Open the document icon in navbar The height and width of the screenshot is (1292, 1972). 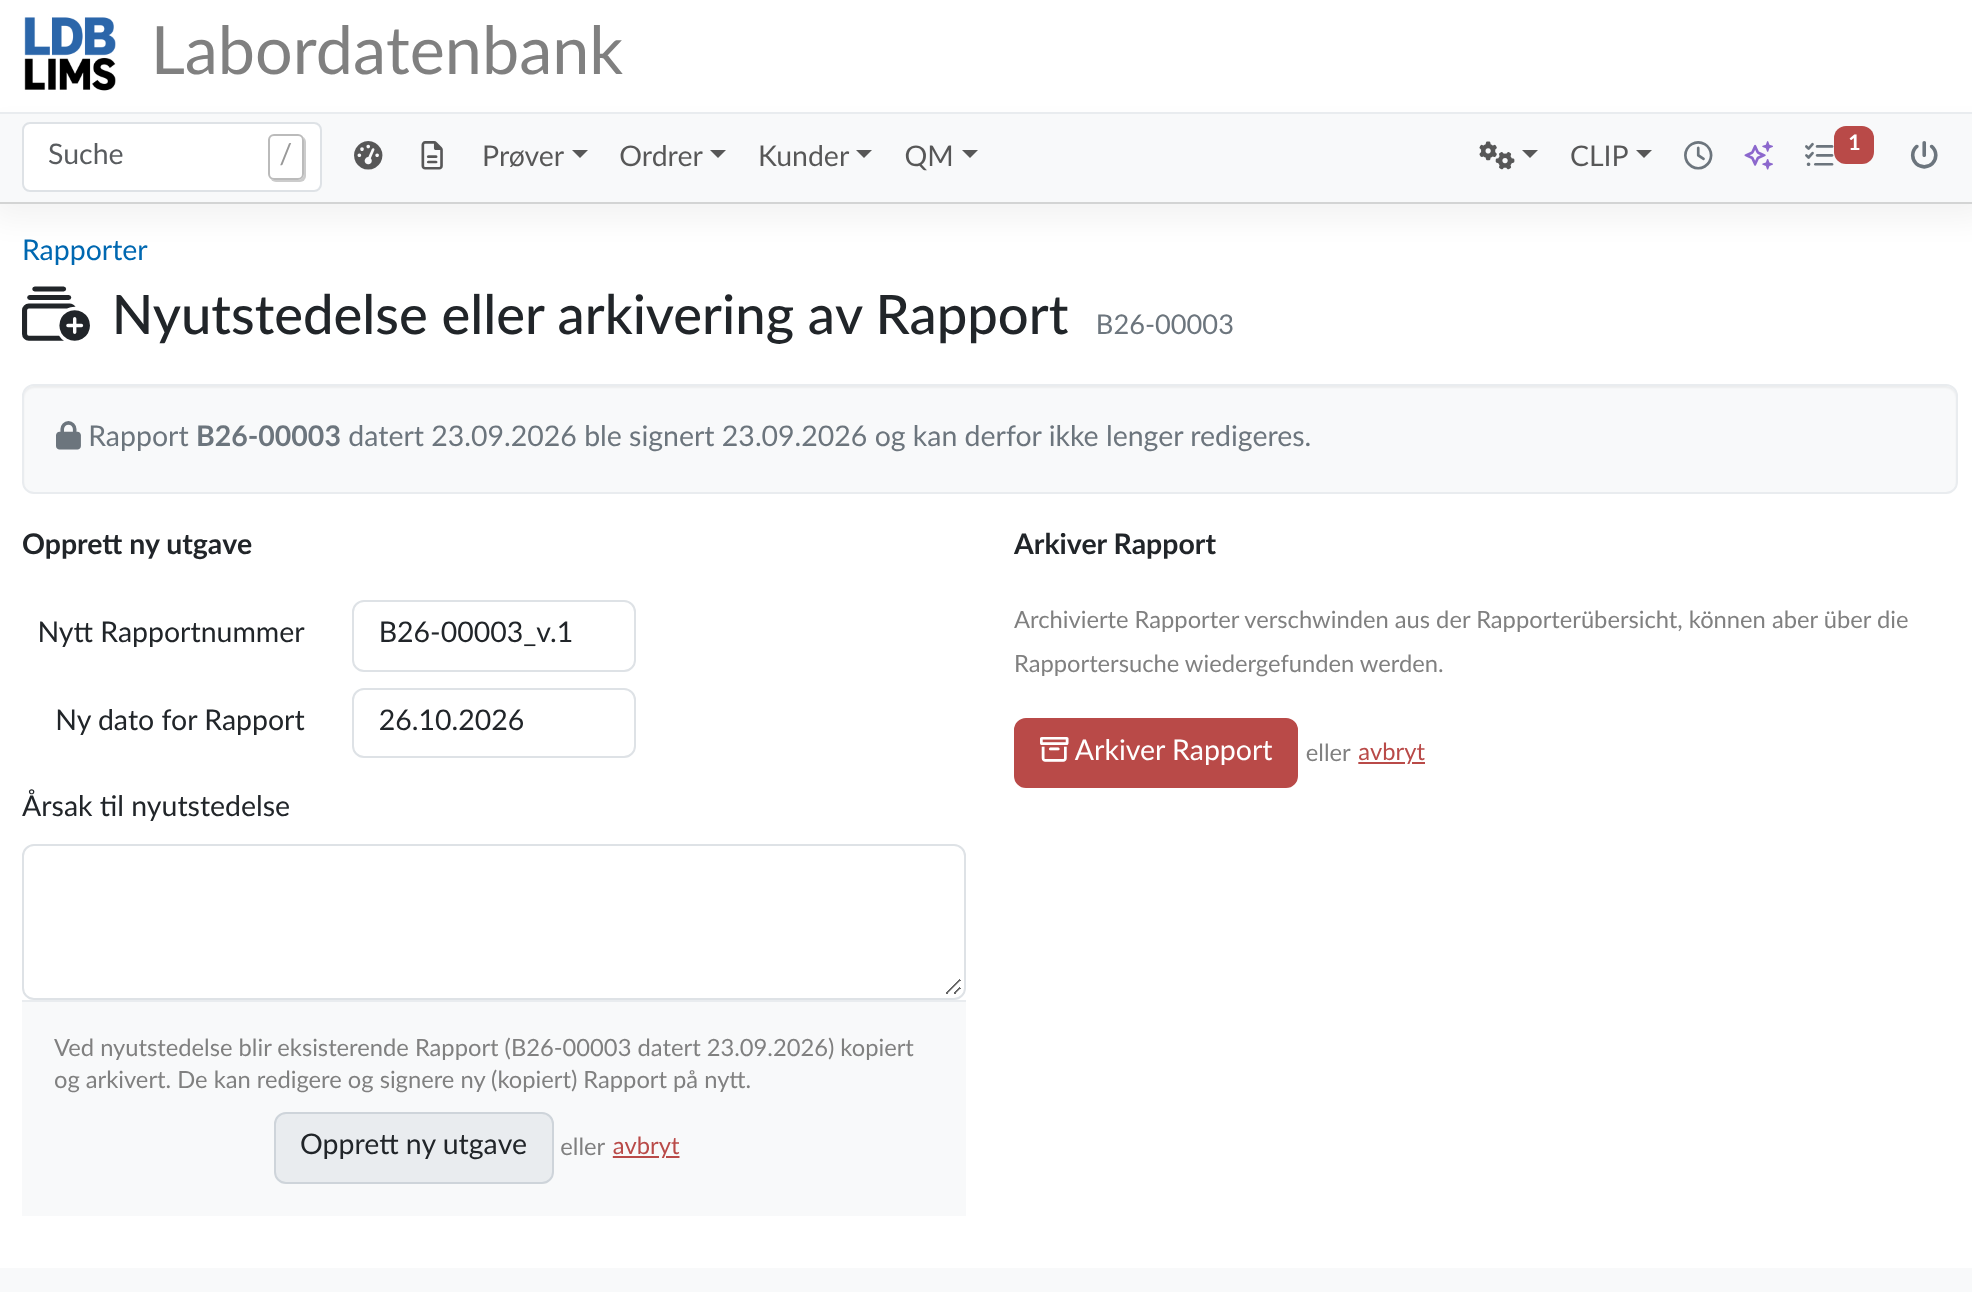(x=432, y=156)
